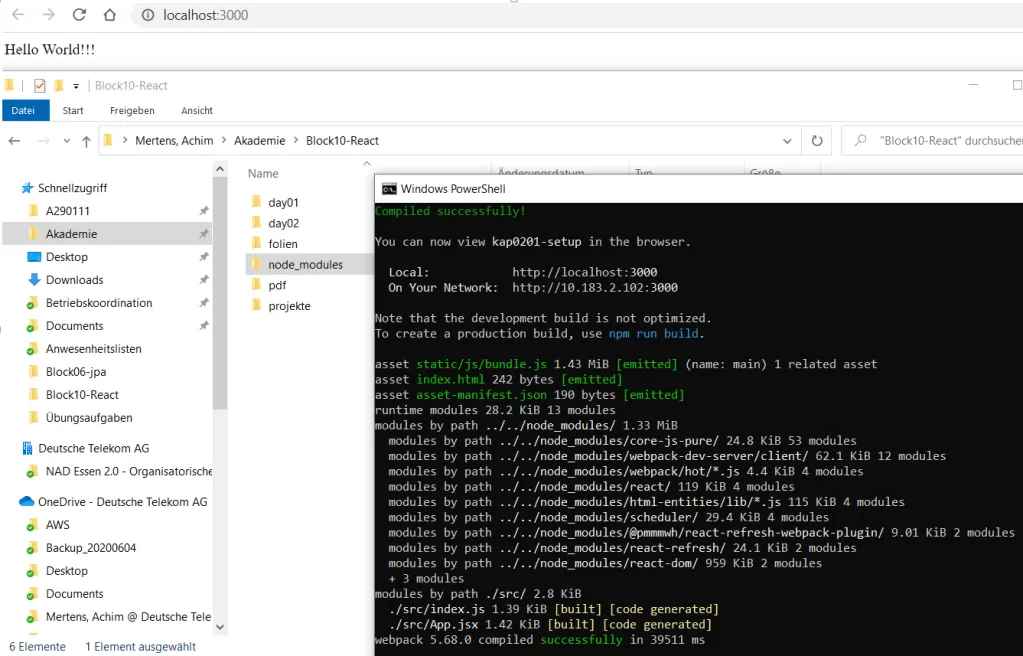Screen dimensions: 1023x656
Task: Go to the browser home page
Action: point(110,14)
